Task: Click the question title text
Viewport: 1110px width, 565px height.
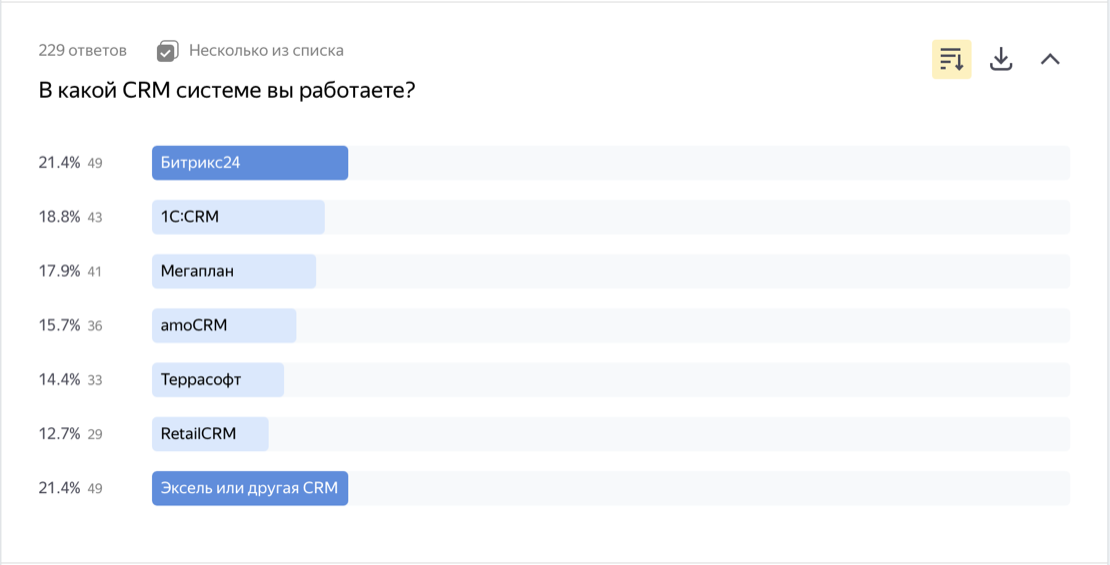Action: click(227, 91)
